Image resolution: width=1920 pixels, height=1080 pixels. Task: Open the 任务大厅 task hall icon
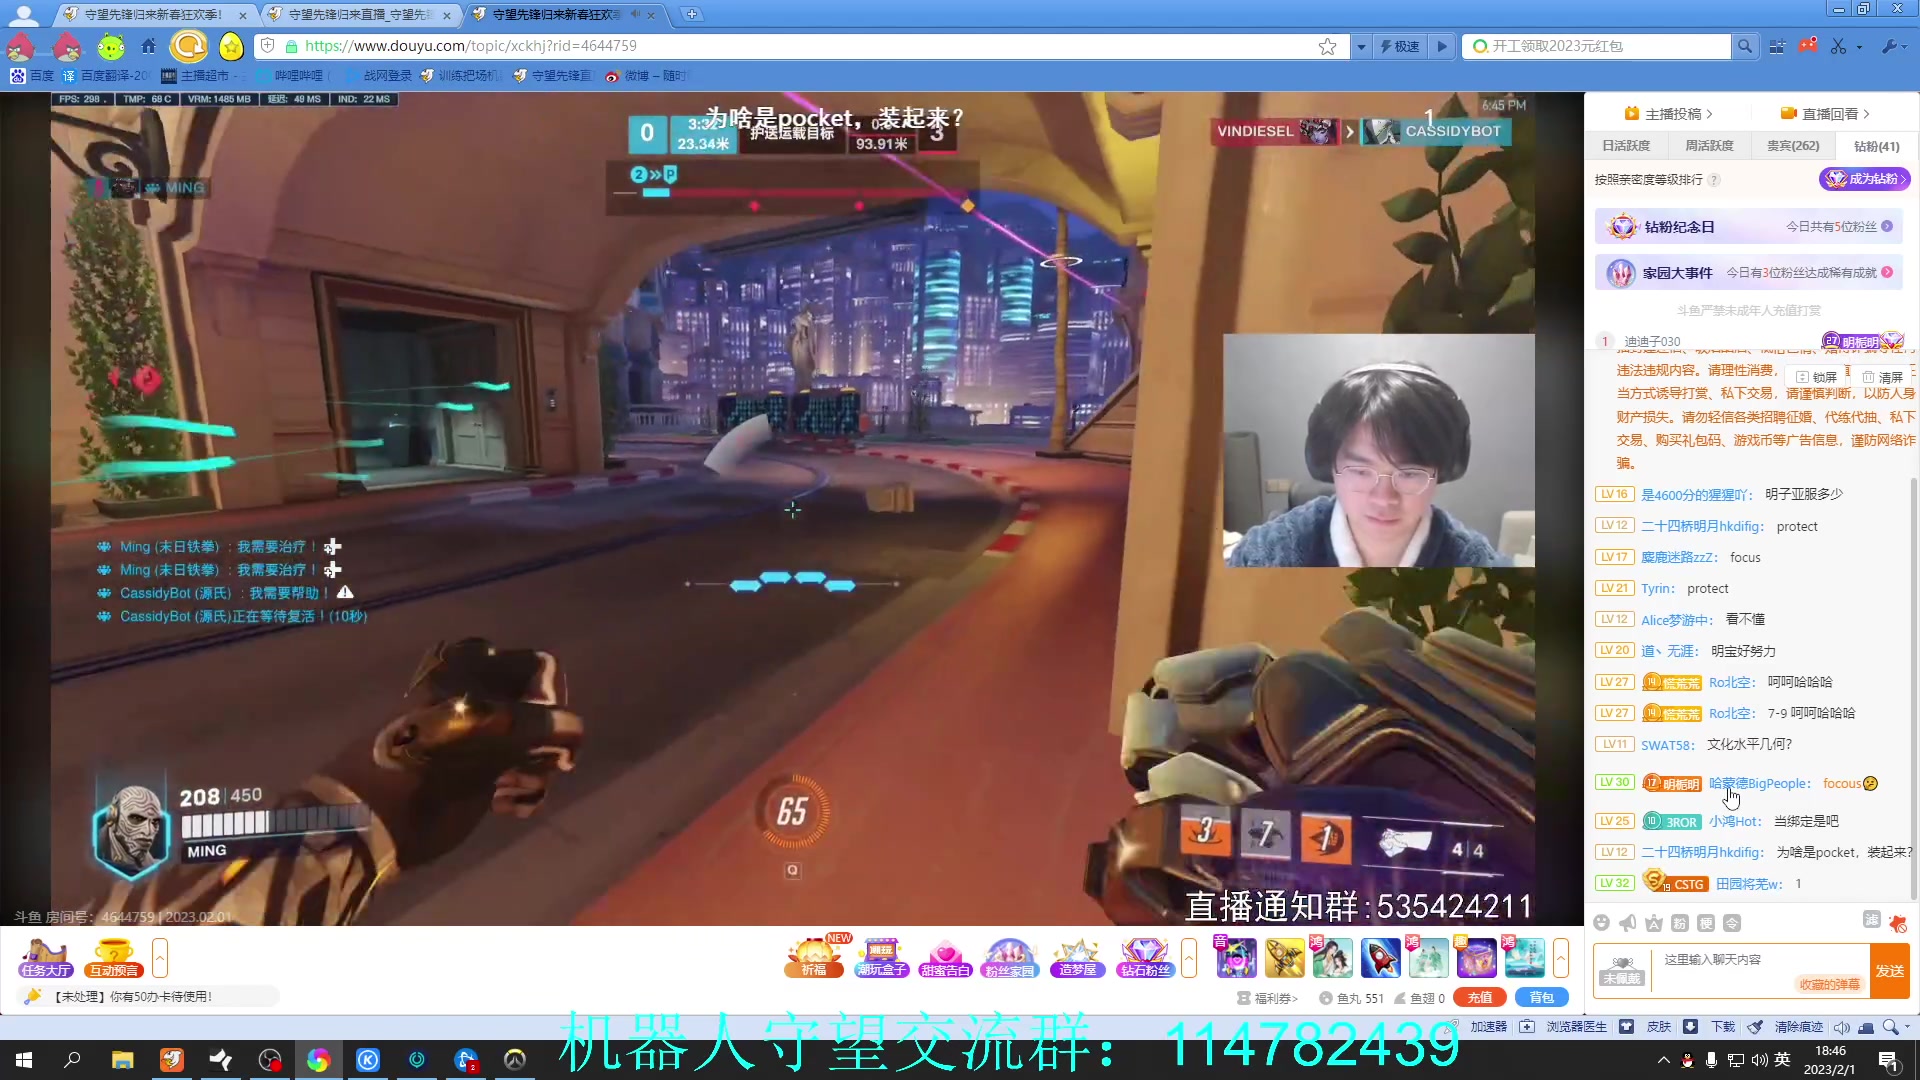click(46, 958)
